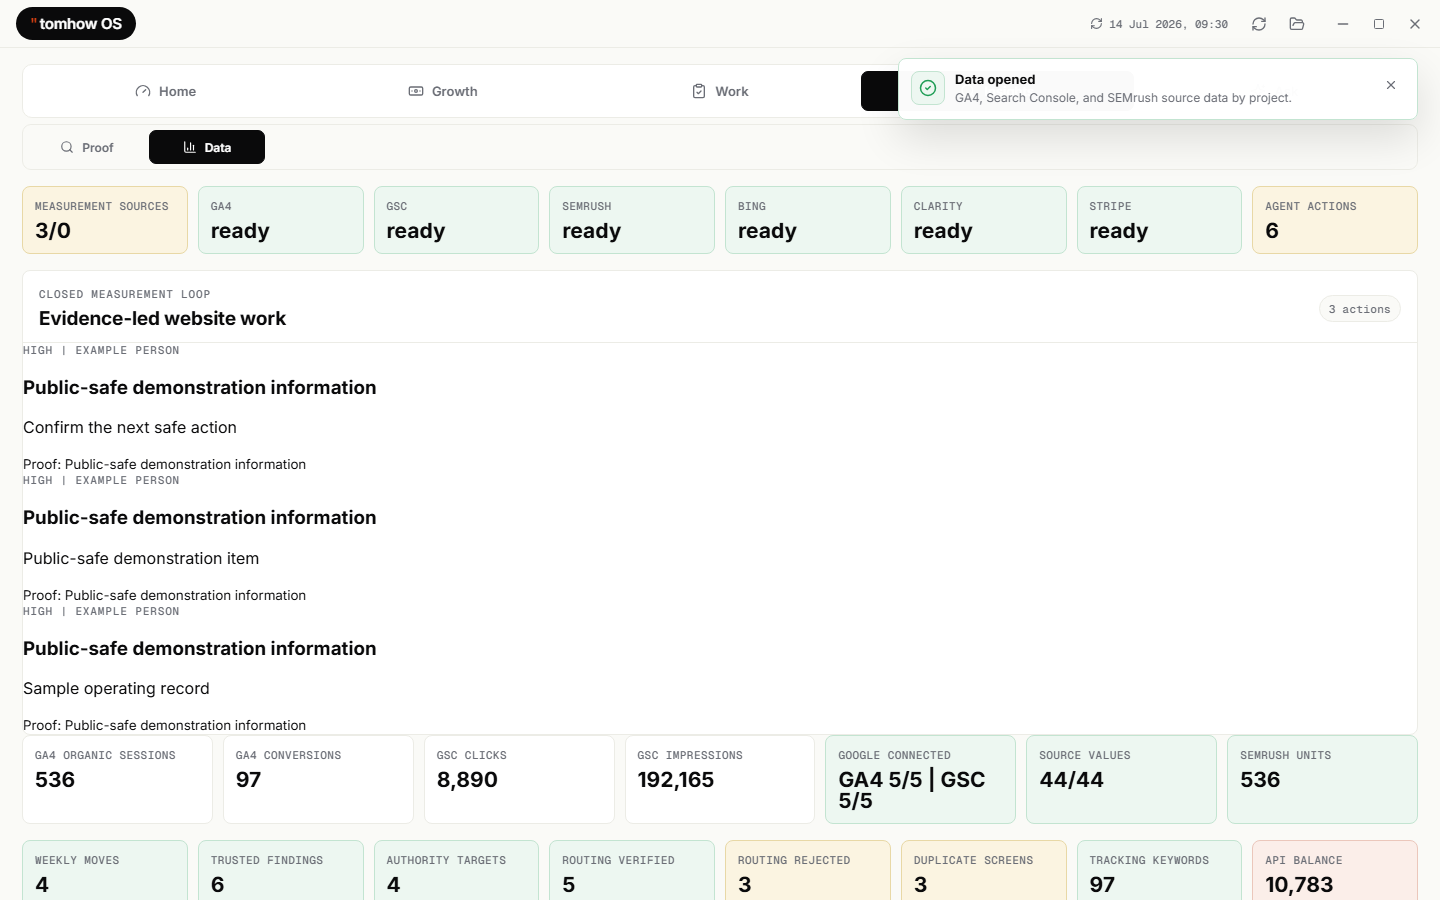
Task: Click the tomhow OS logo
Action: click(x=76, y=24)
